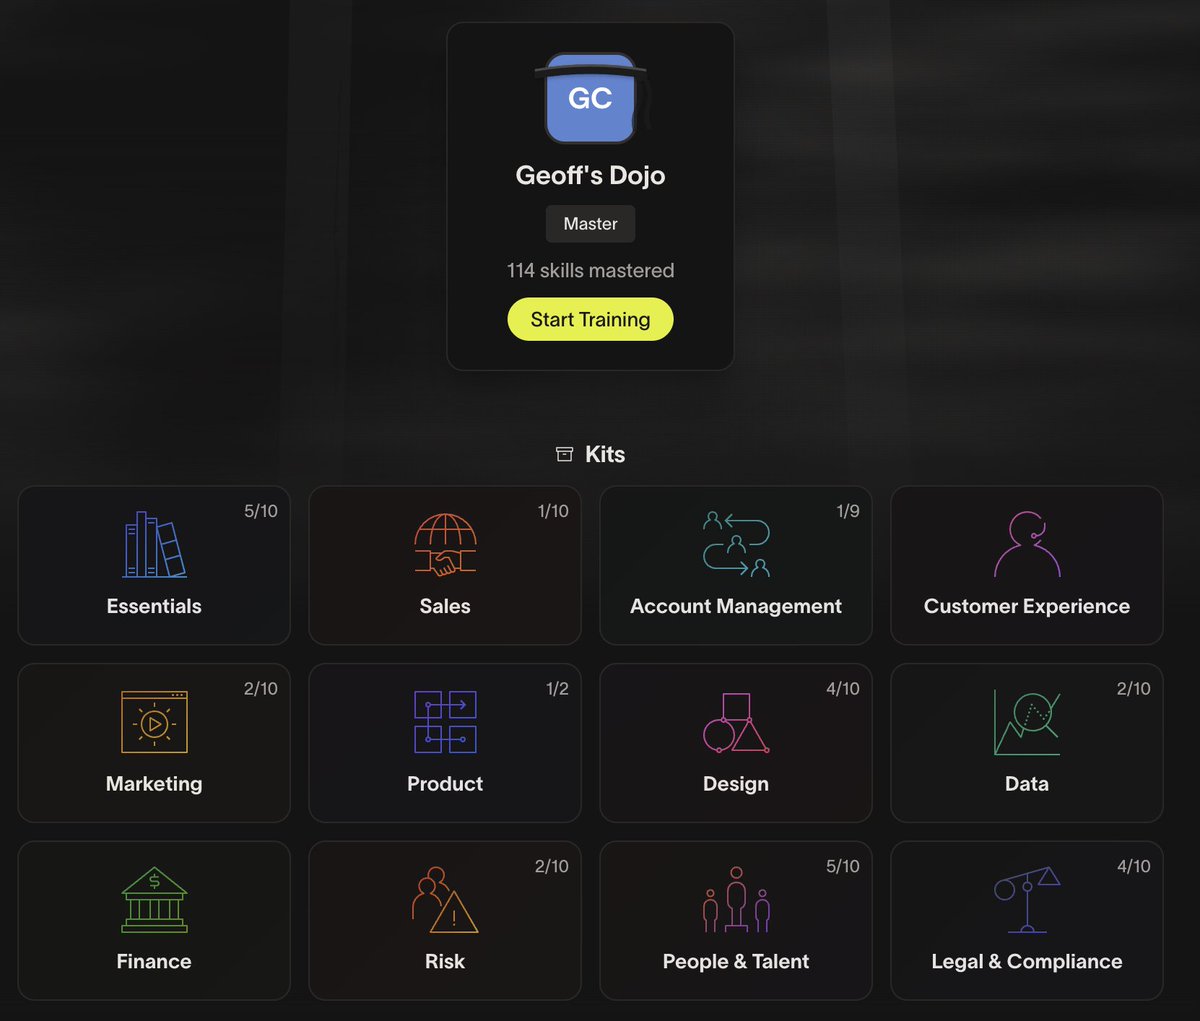This screenshot has width=1200, height=1021.
Task: Click the Sales handshake globe icon
Action: tap(445, 543)
